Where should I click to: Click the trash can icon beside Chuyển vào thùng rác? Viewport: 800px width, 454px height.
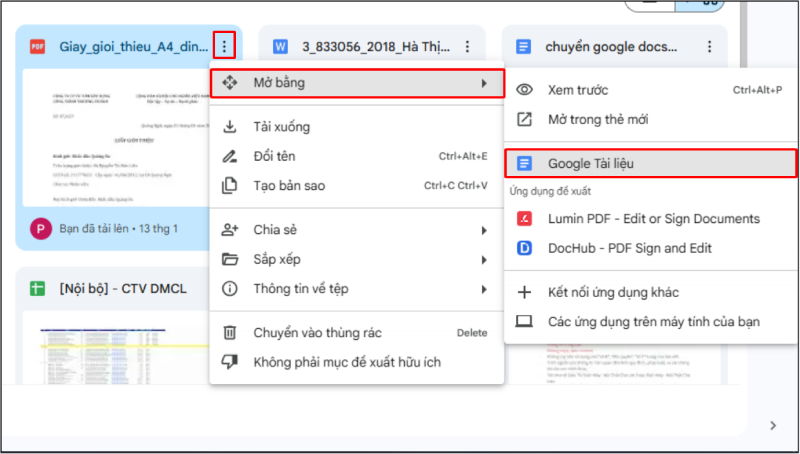click(x=230, y=333)
